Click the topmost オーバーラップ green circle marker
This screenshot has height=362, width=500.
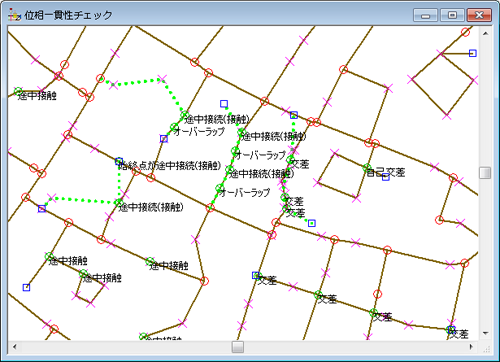tap(174, 127)
